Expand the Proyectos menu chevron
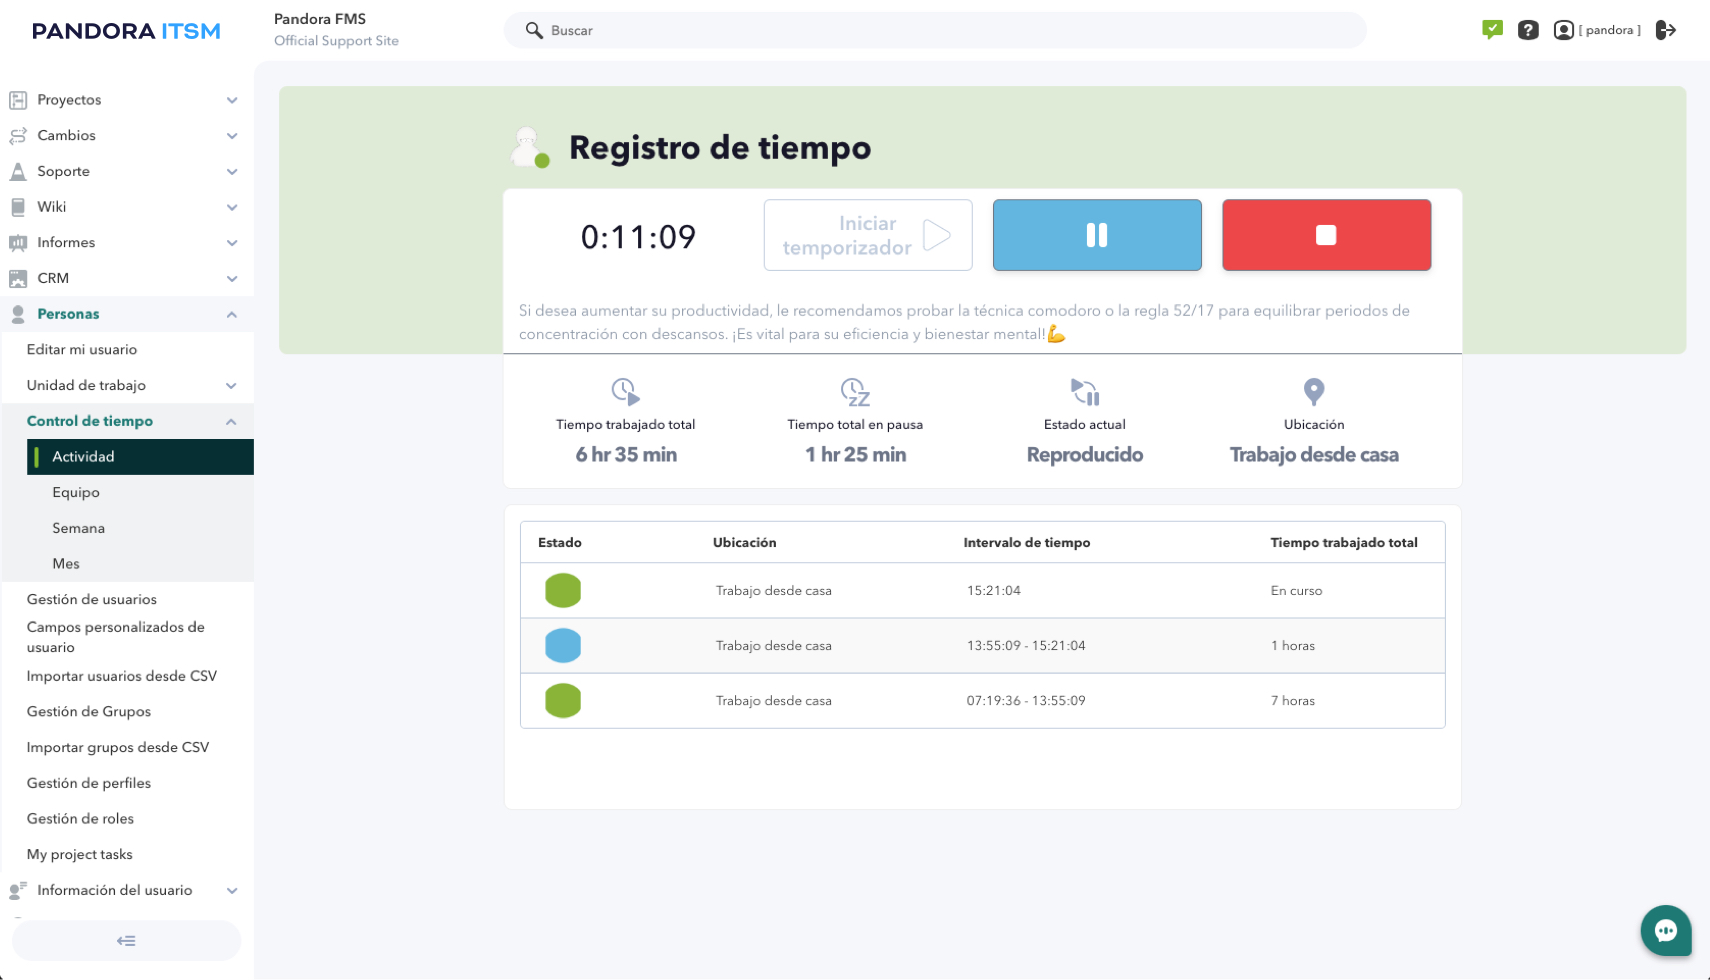 coord(232,100)
